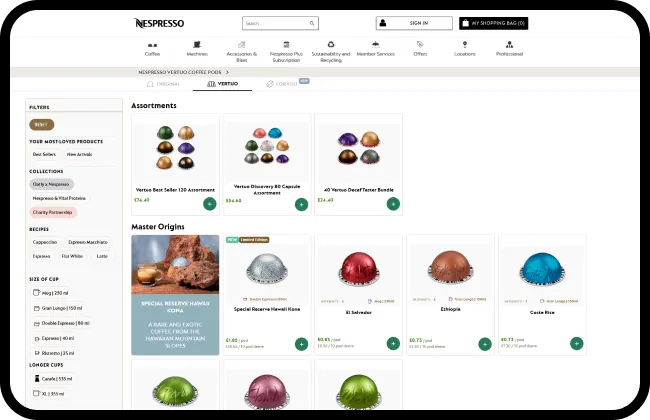Open the Special Reserve Hawaii Kona title
The image size is (650, 420).
point(267,309)
